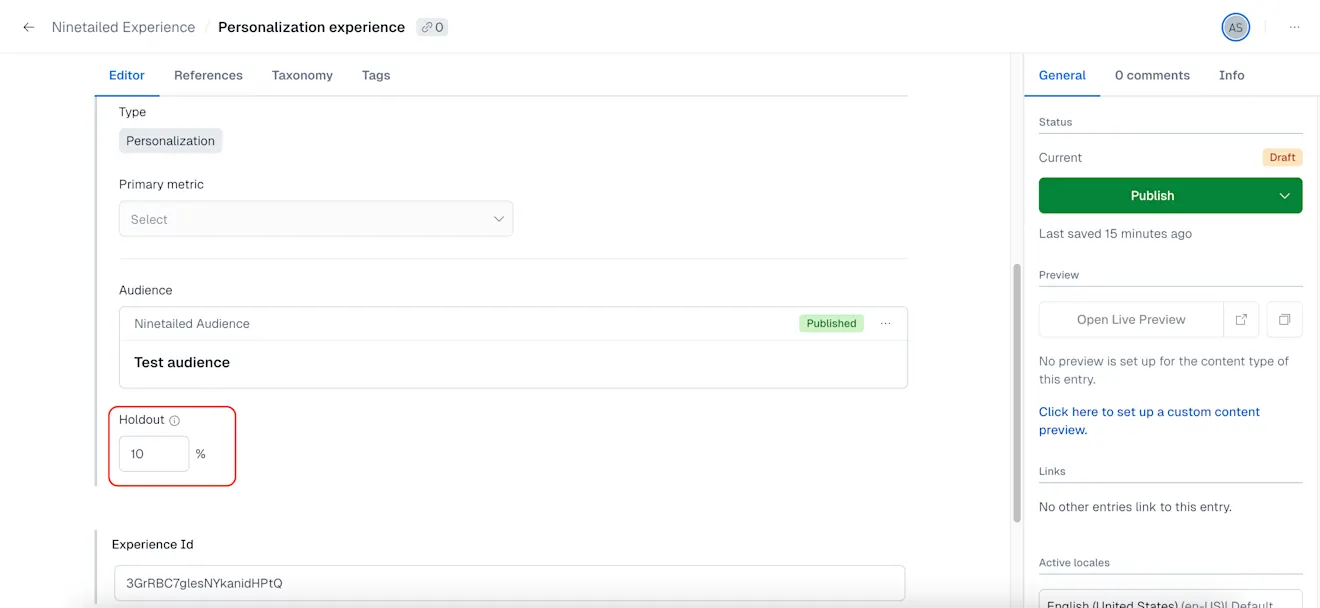This screenshot has height=608, width=1320.
Task: Open the 0 comments tab
Action: click(1152, 74)
